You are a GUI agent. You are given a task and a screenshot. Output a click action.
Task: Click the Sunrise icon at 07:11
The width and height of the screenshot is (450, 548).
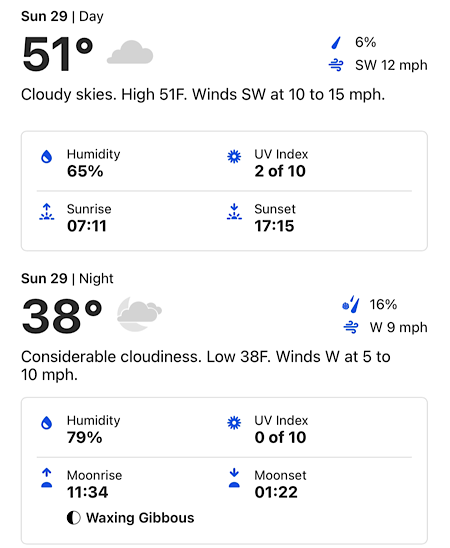[x=46, y=212]
